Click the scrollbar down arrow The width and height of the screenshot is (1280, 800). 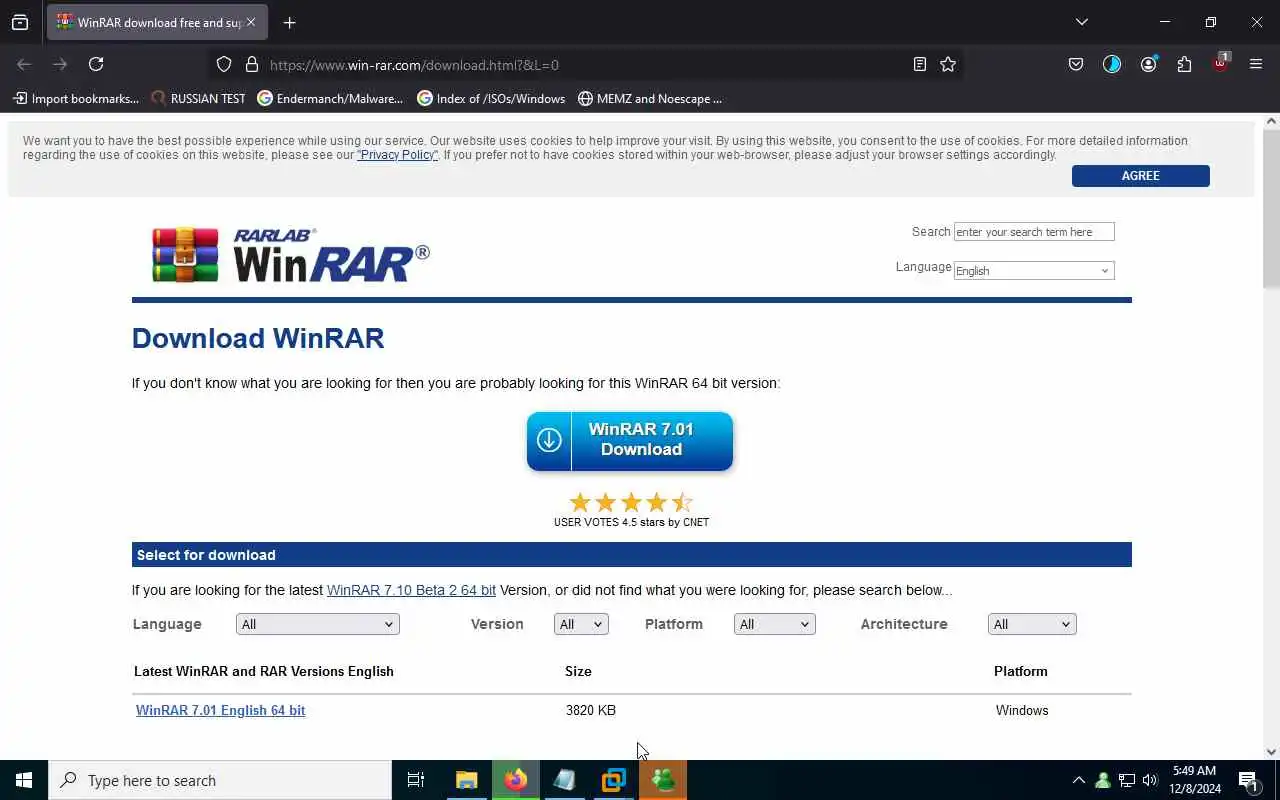pyautogui.click(x=1271, y=752)
